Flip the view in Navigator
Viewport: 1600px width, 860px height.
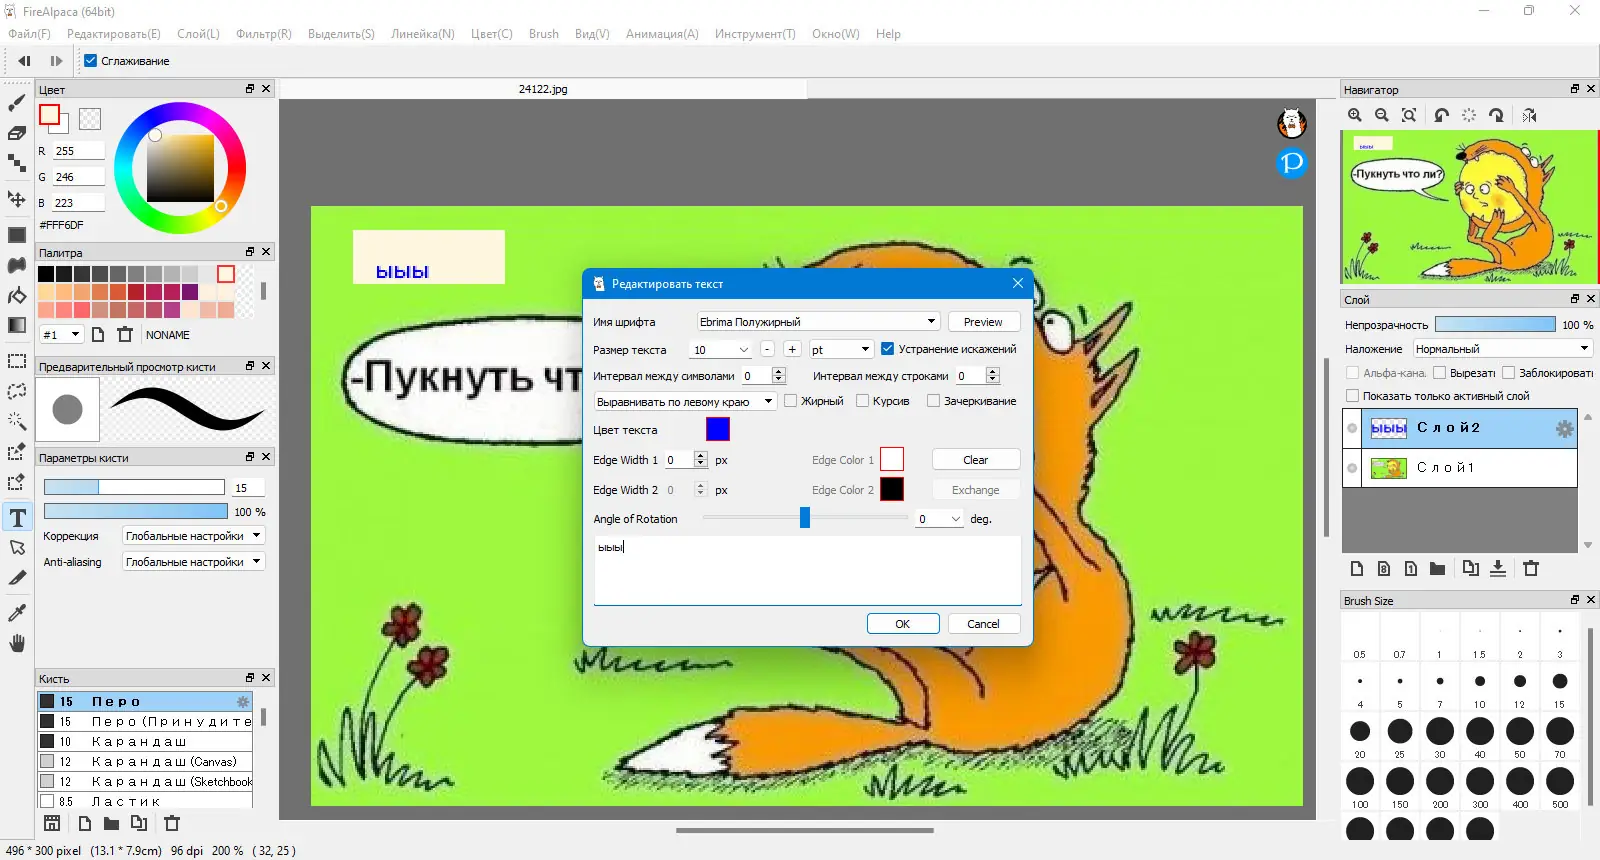coord(1529,115)
